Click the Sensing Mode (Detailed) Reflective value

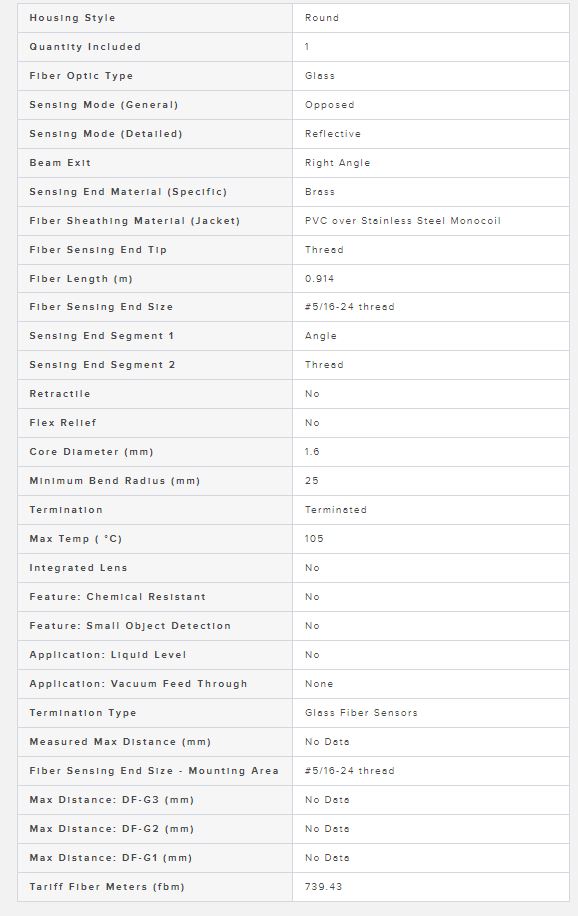click(333, 134)
